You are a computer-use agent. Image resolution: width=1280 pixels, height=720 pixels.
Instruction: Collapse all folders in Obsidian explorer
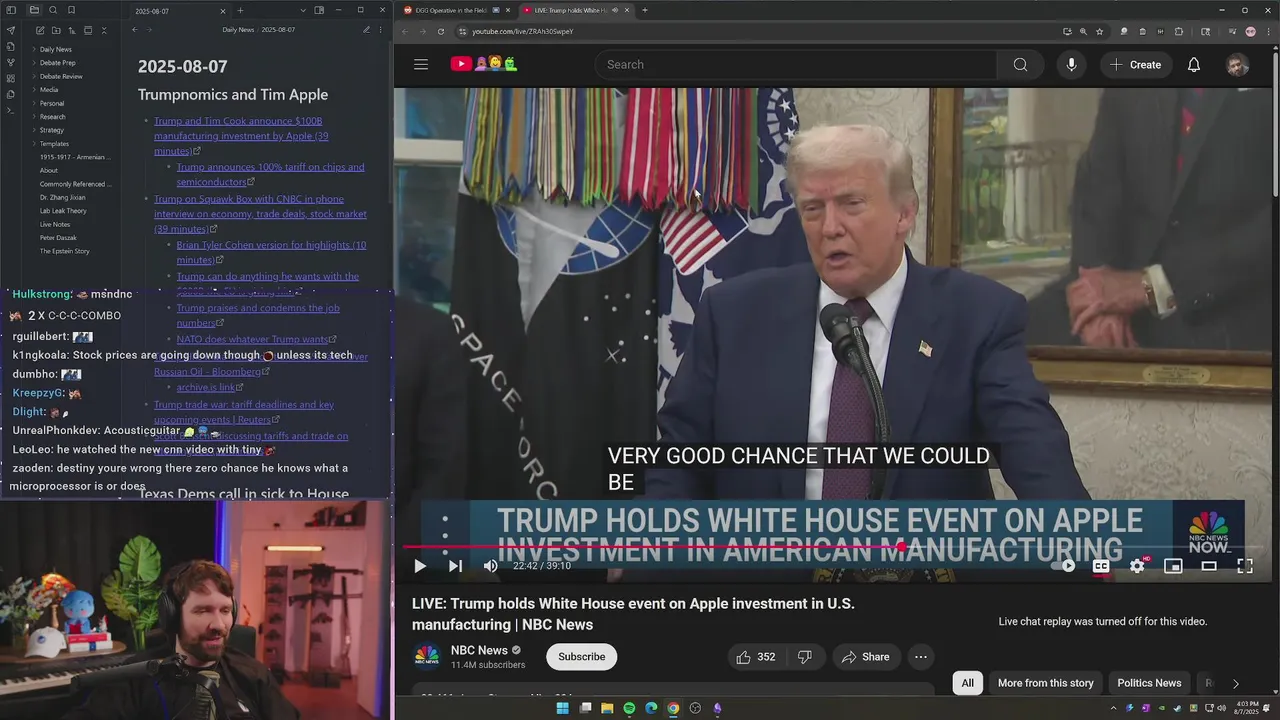click(104, 30)
